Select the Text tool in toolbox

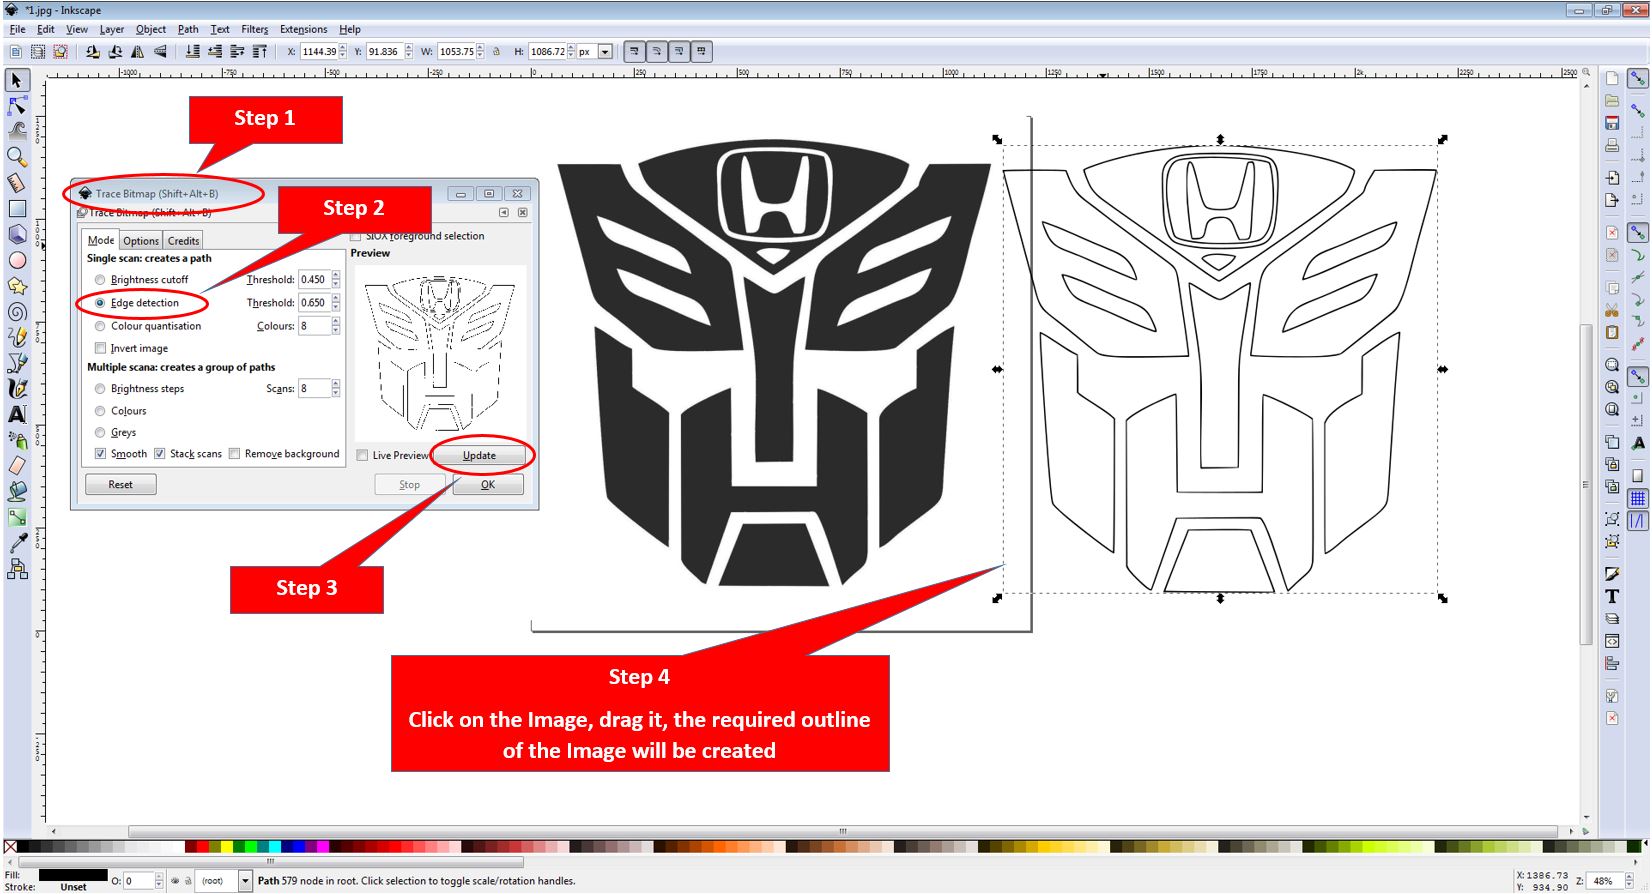click(17, 414)
